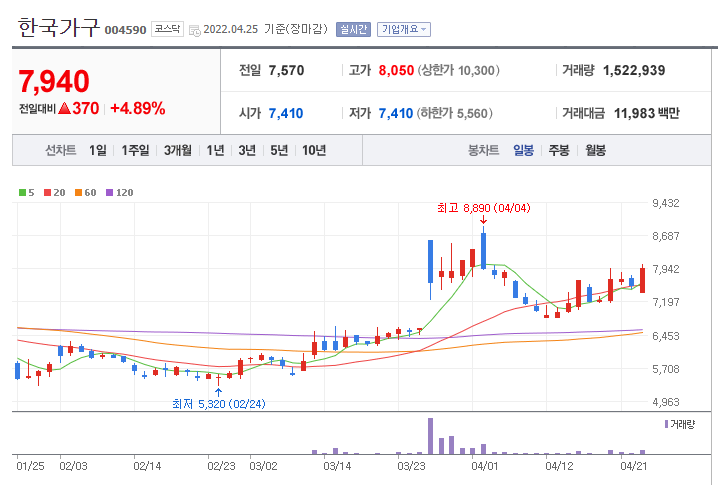The image size is (718, 485).
Task: Click the 최고 8,890 (04/04) chart label
Action: pos(484,208)
